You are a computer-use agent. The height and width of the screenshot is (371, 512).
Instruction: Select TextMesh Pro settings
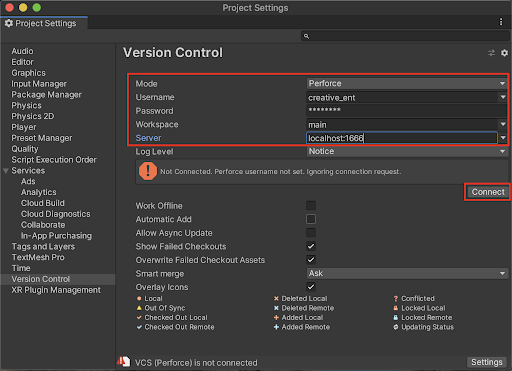[38, 257]
